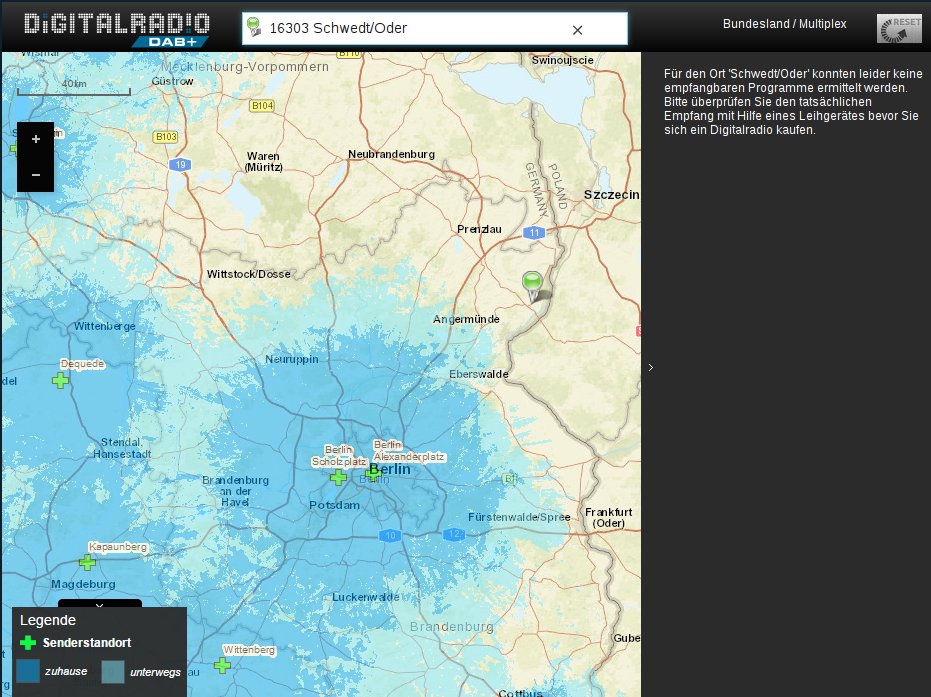Click the Berlin Alexanderplatz transmitter cross
The height and width of the screenshot is (697, 931).
(x=373, y=474)
